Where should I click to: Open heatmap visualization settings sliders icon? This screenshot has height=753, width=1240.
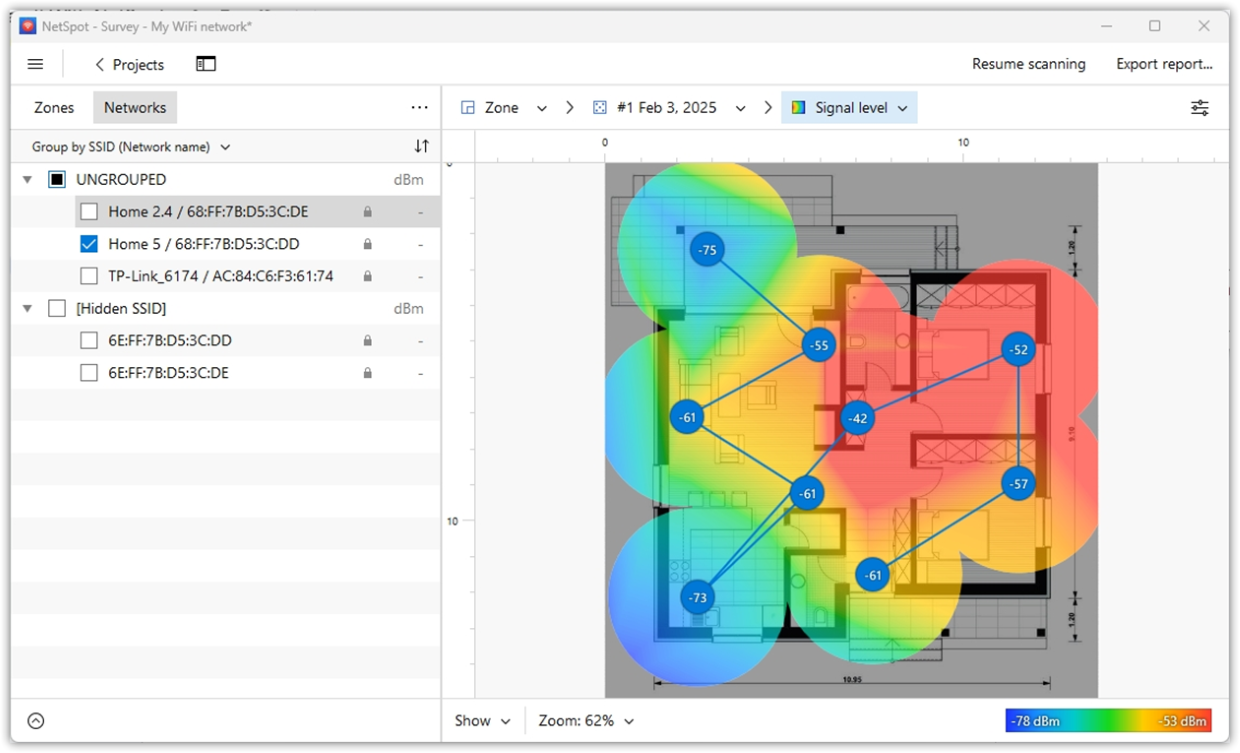[x=1199, y=108]
